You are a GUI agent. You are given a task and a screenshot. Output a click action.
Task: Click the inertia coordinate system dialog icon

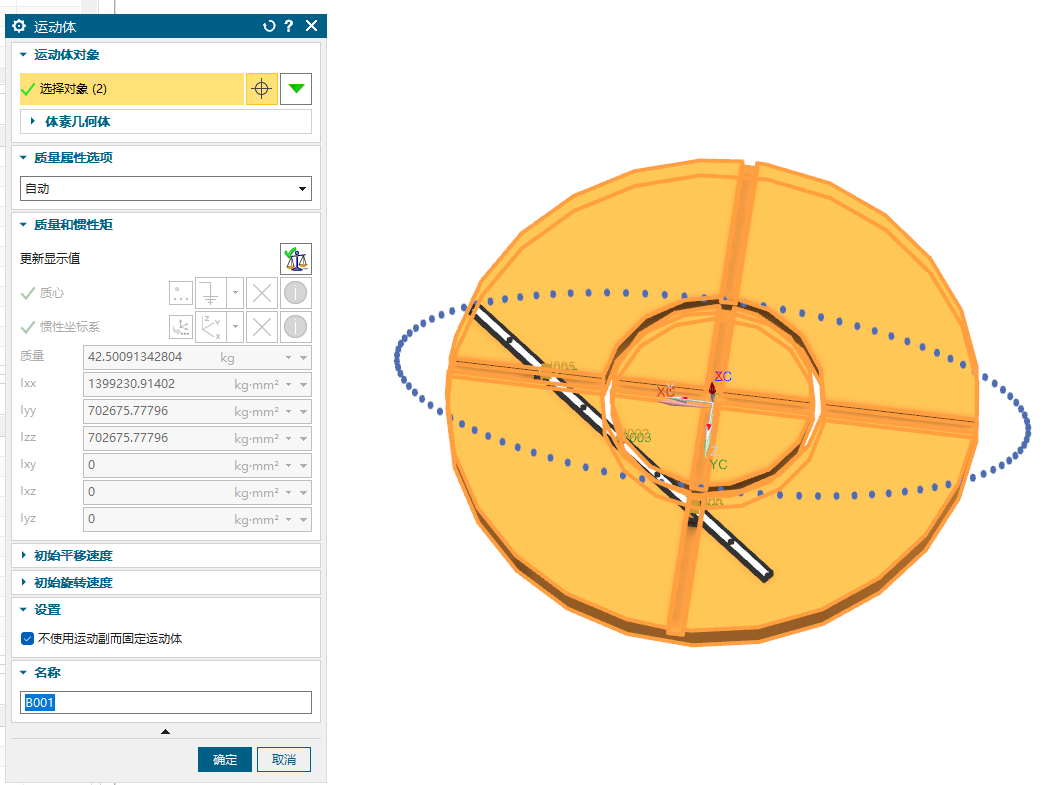click(181, 326)
